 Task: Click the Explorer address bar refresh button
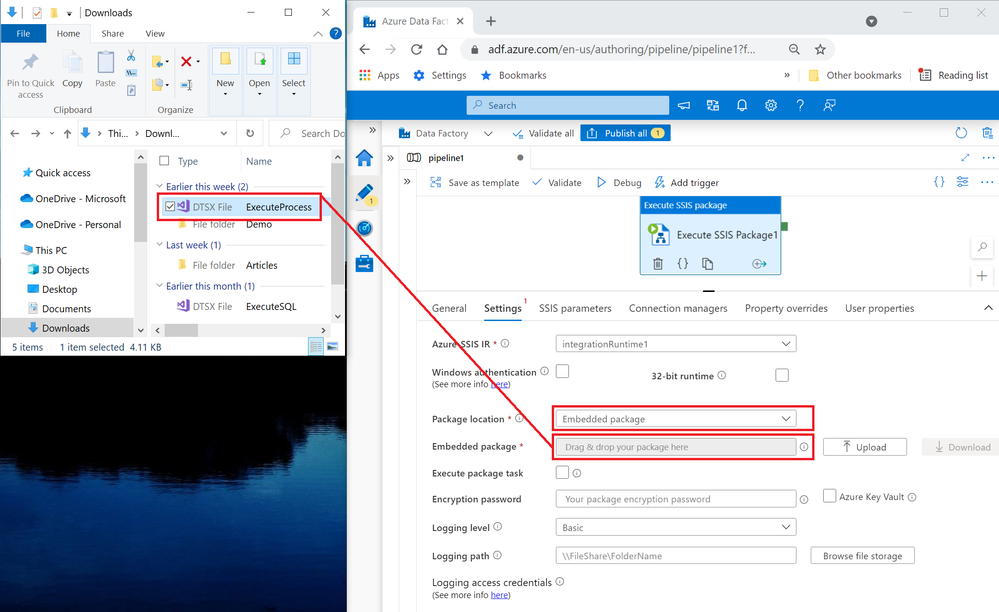250,133
